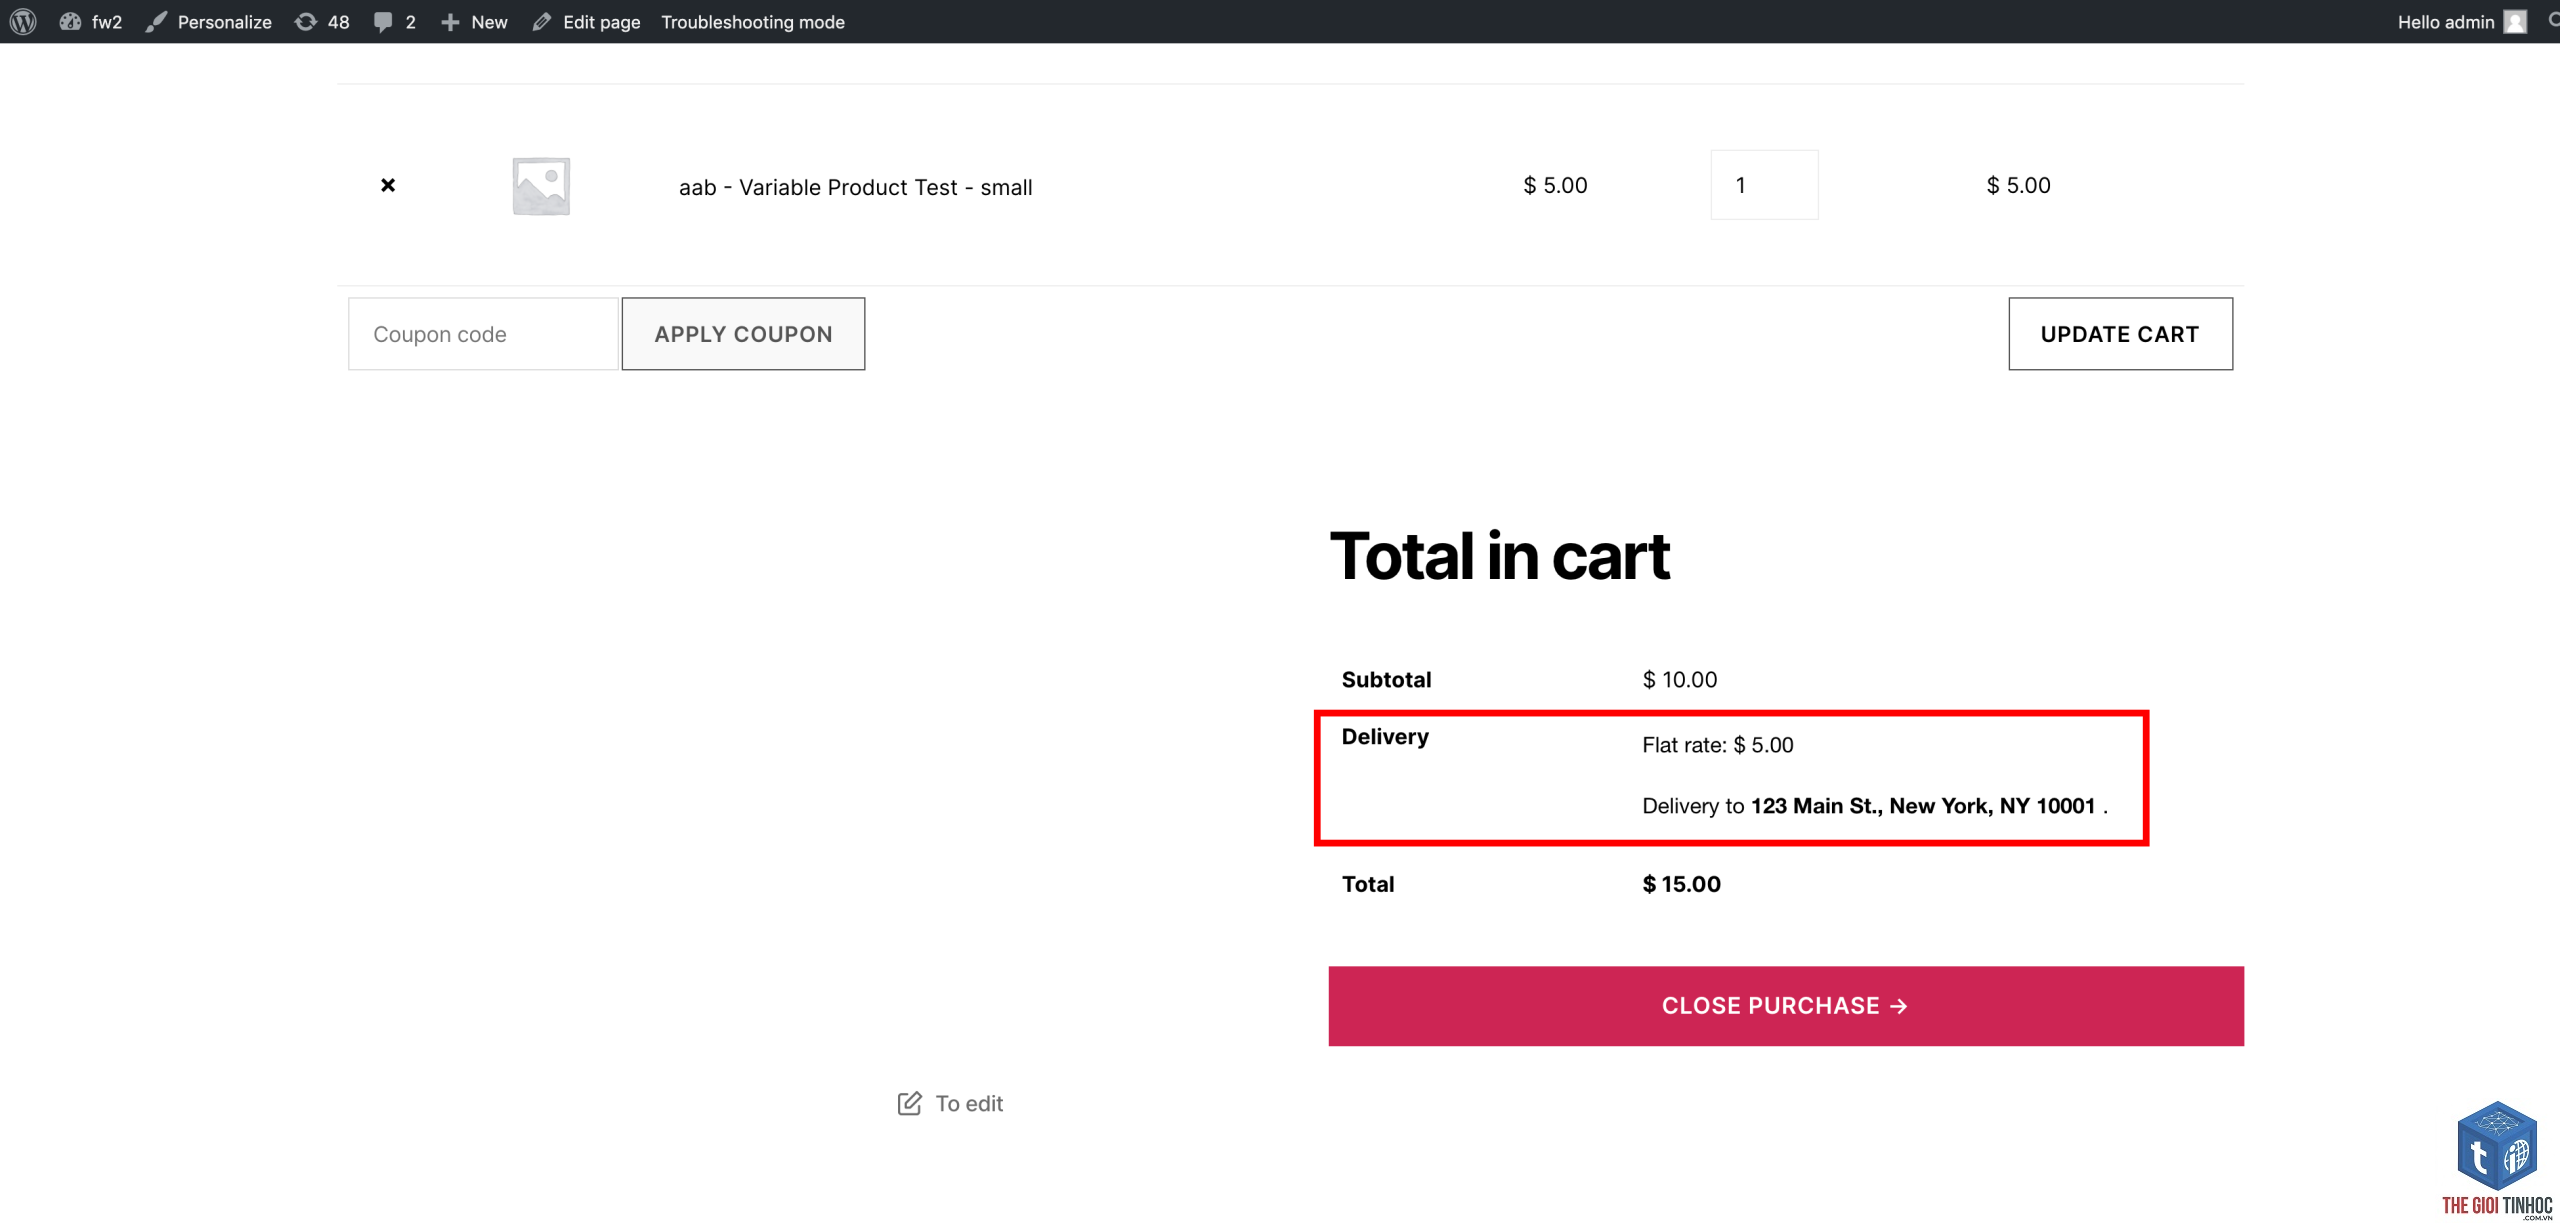Open the 2 comments notification
2560x1223 pixels.
pos(394,21)
